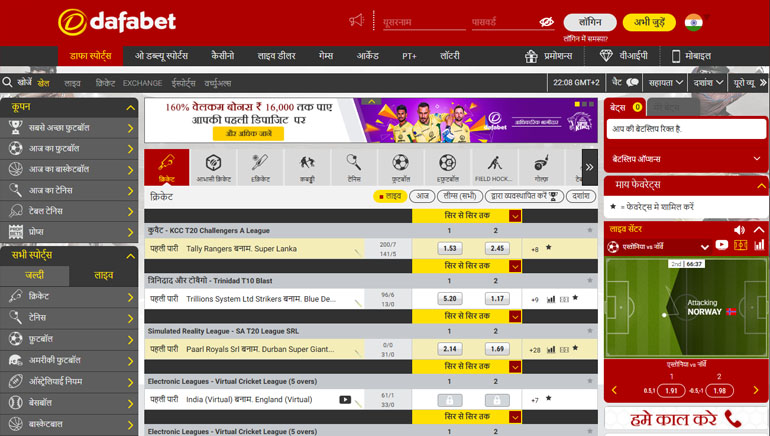Click the video stream icon in Live Center
The height and width of the screenshot is (436, 770).
(721, 246)
